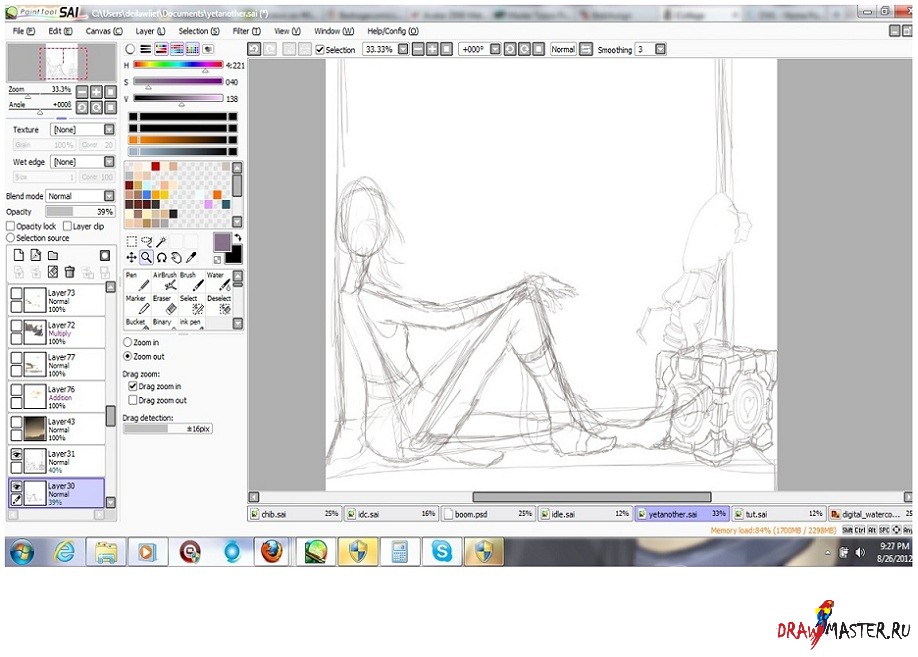Show Layer73 via its visibility box
918x657 pixels.
click(16, 293)
